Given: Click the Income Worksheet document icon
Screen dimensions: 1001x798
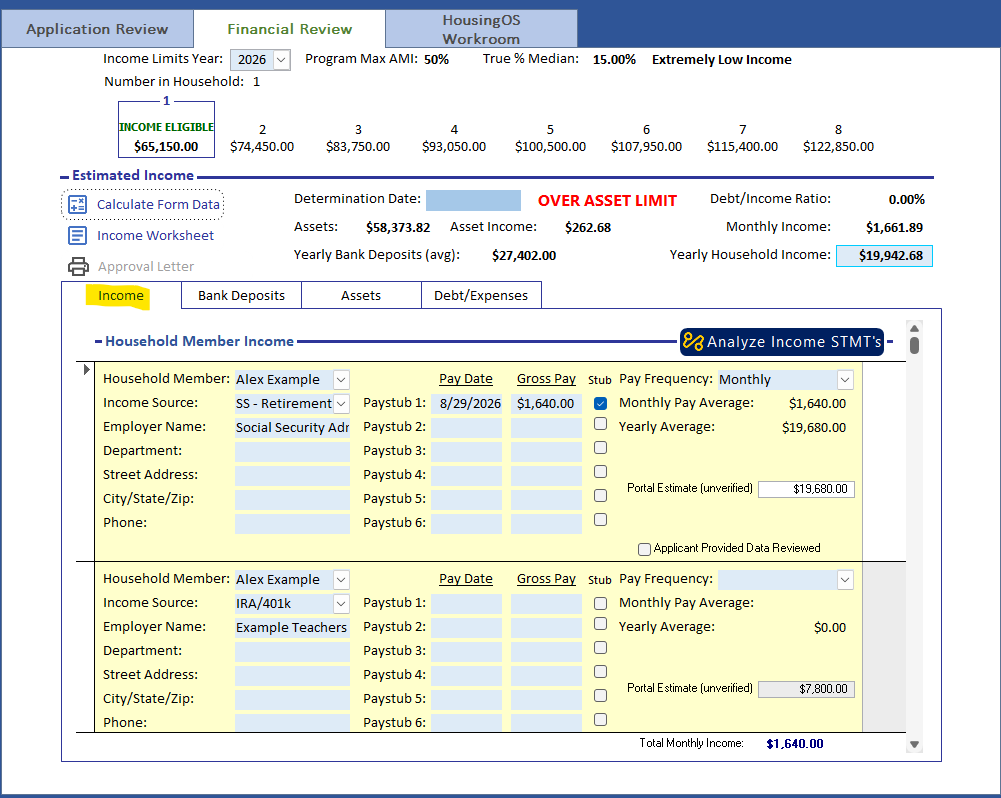Looking at the screenshot, I should click(x=77, y=236).
